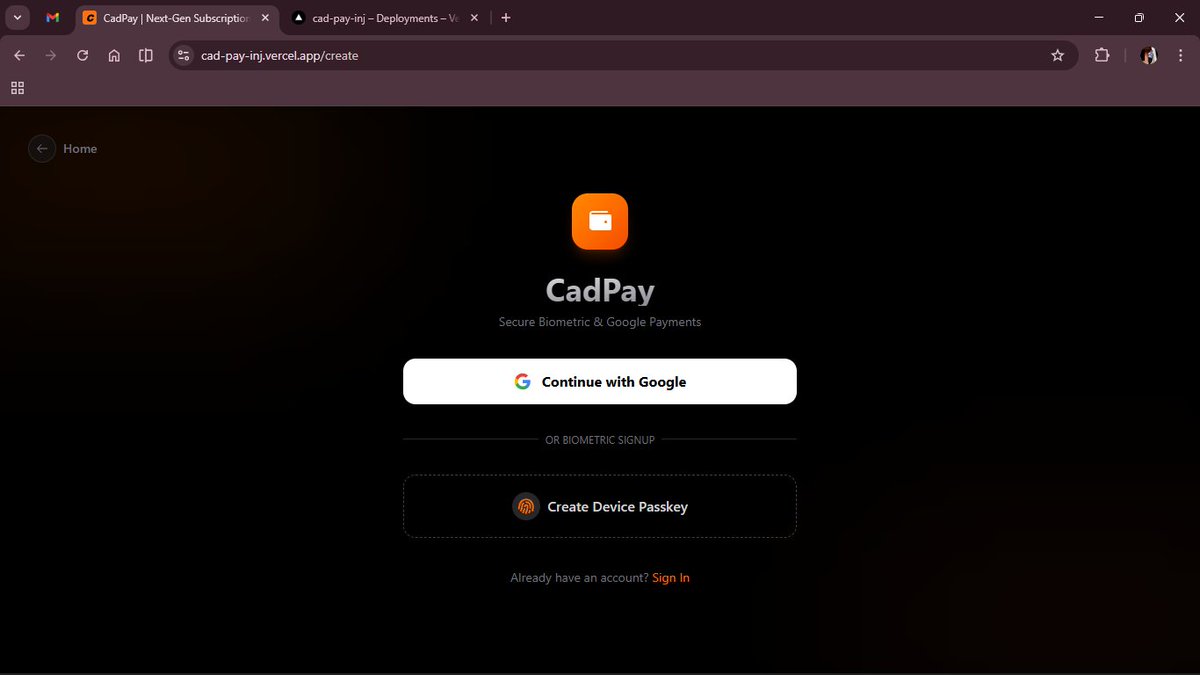The width and height of the screenshot is (1200, 675).
Task: Restore down the browser window
Action: [1139, 17]
